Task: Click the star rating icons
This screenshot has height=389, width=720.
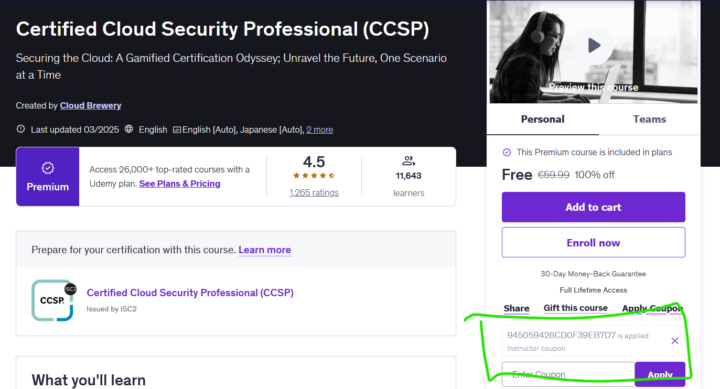Action: point(314,175)
